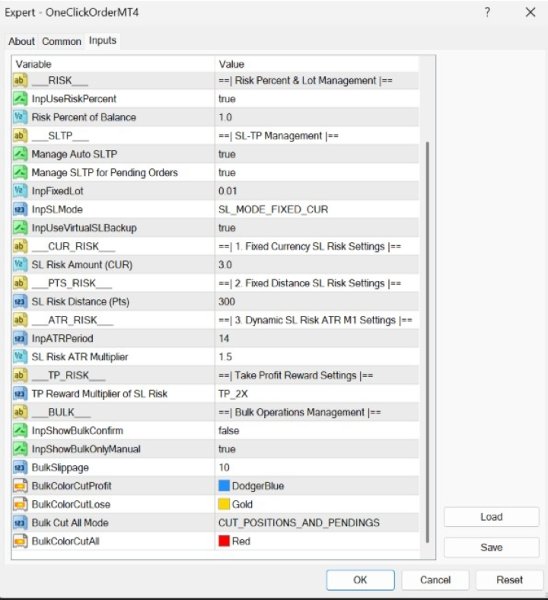Select the integer icon beside BulkSlippage
Viewport: 548px width, 600px height.
point(20,468)
